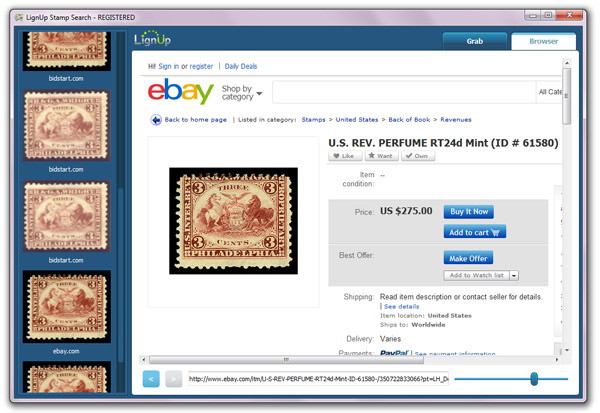Click the blue Back to home page arrow icon
The width and height of the screenshot is (600, 413).
[x=156, y=120]
